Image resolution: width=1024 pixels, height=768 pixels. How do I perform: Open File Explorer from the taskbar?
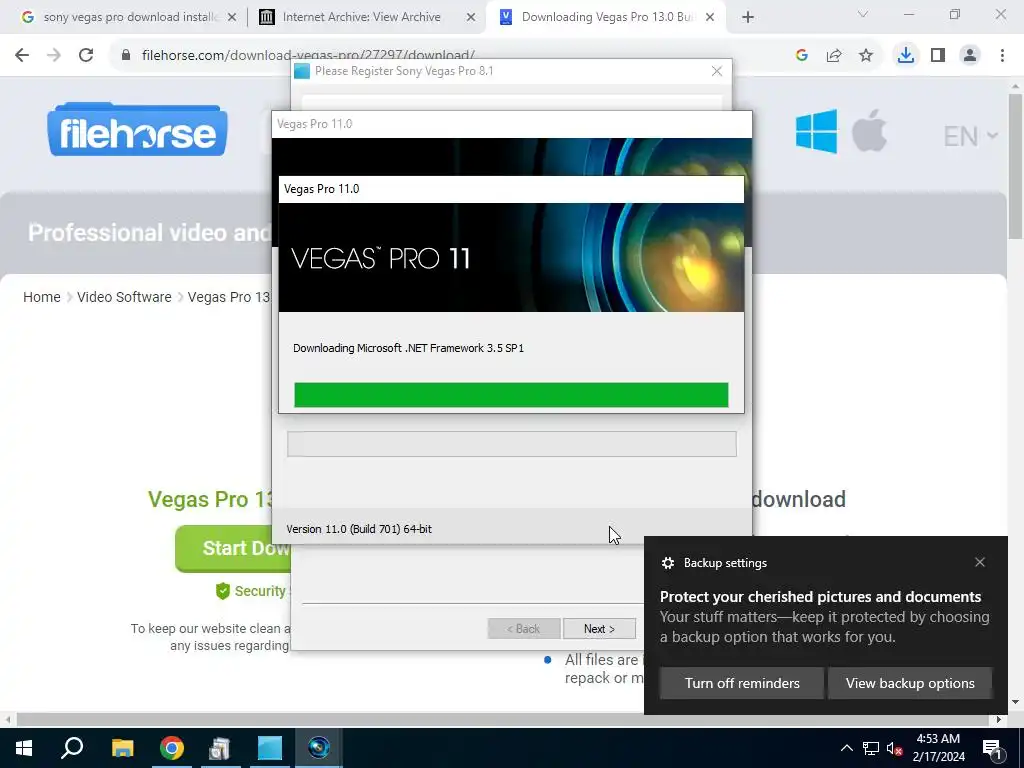[x=122, y=748]
